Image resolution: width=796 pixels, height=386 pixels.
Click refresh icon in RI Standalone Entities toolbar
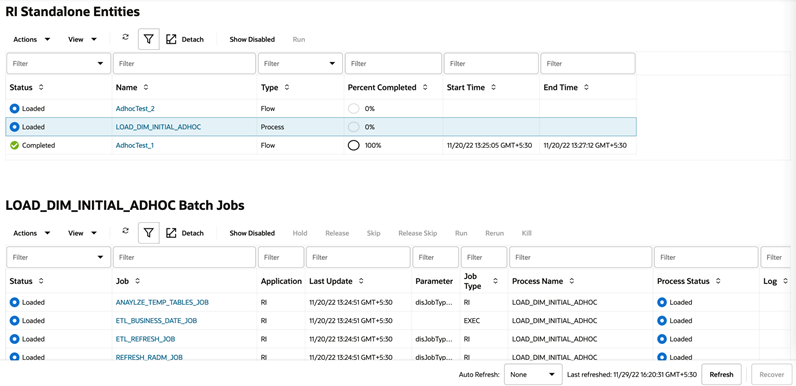click(x=126, y=37)
